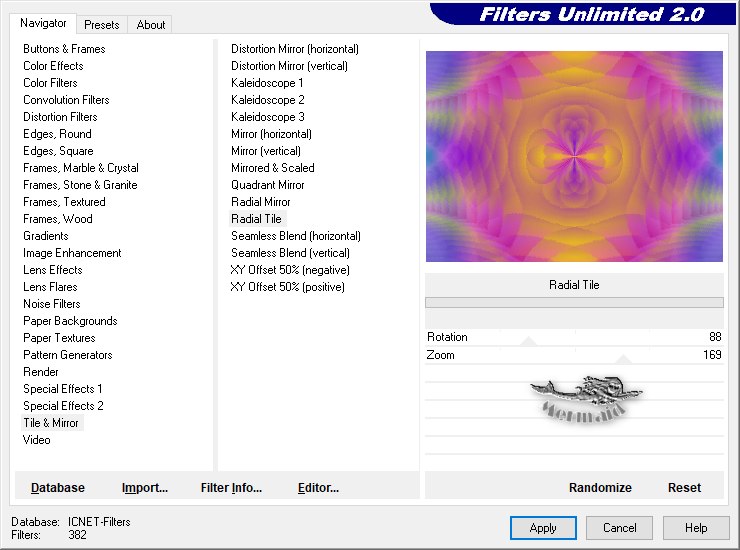Select Buttons & Frames category

coord(64,49)
